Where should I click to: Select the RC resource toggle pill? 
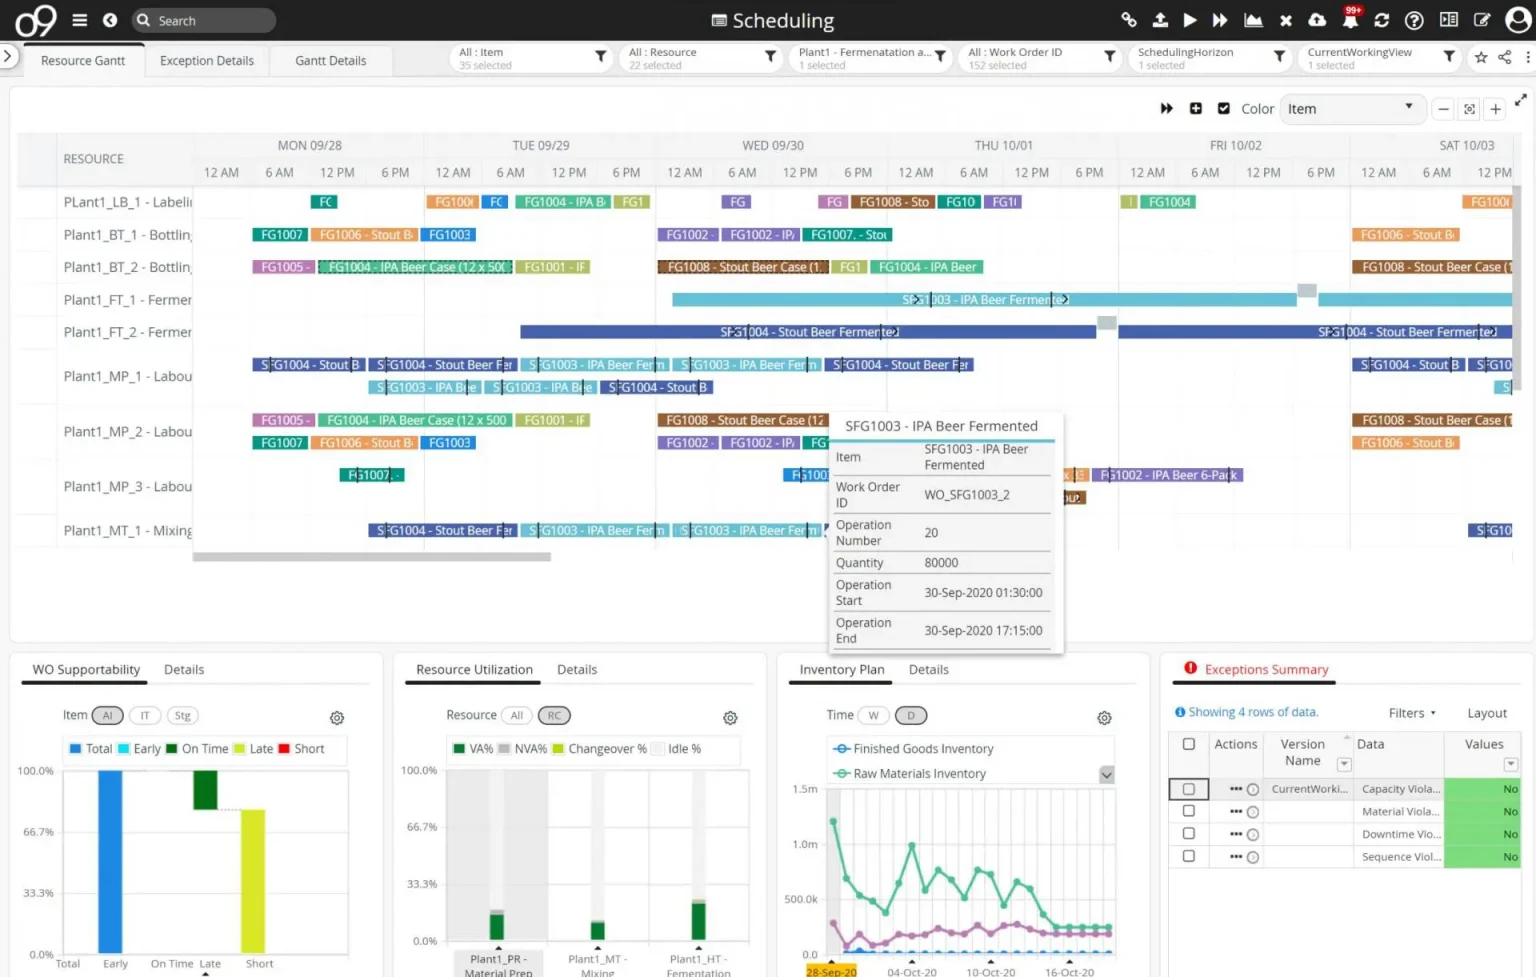click(x=554, y=715)
